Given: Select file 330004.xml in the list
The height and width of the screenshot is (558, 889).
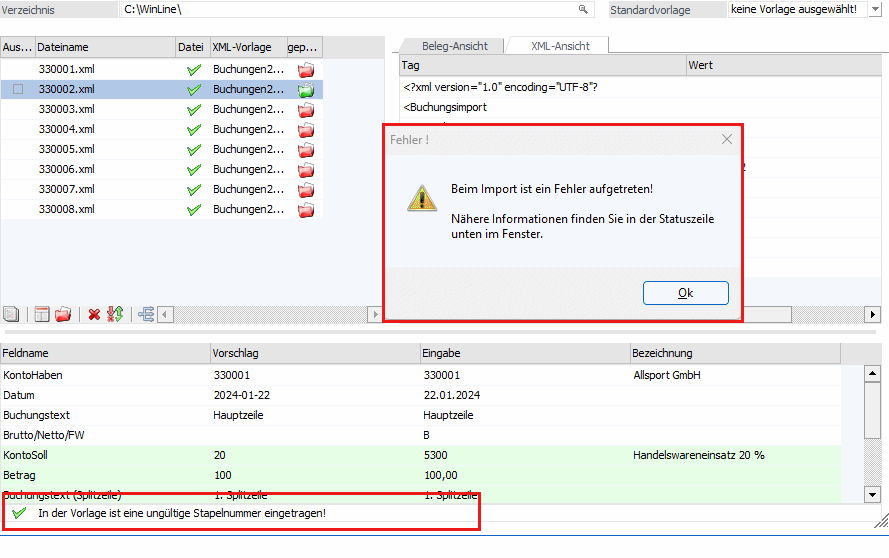Looking at the screenshot, I should [67, 129].
